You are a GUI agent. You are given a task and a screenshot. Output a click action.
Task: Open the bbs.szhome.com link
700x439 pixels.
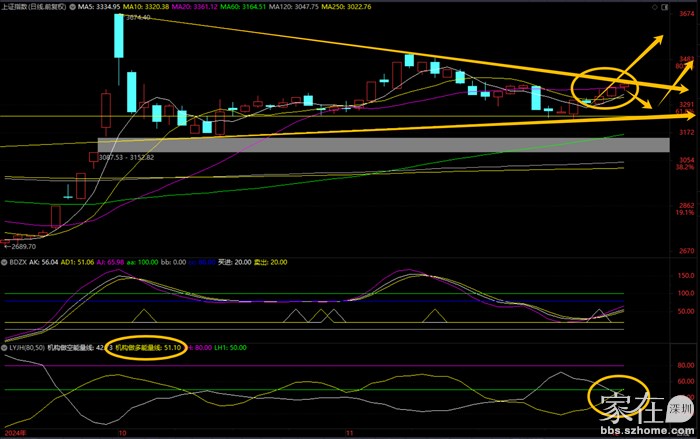[650, 429]
